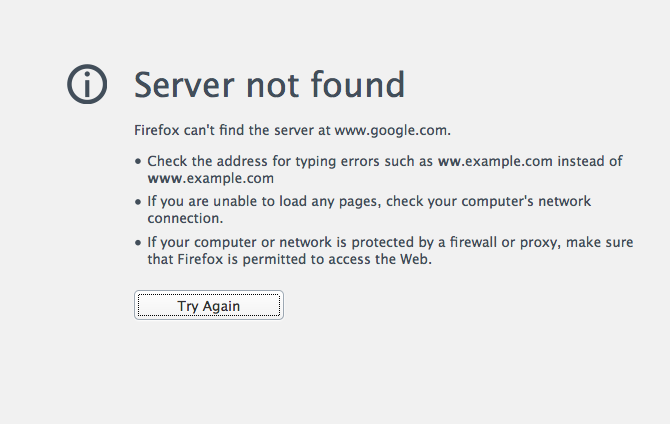Click the word "firewall" in the last bullet
This screenshot has width=670, height=424.
pos(465,243)
